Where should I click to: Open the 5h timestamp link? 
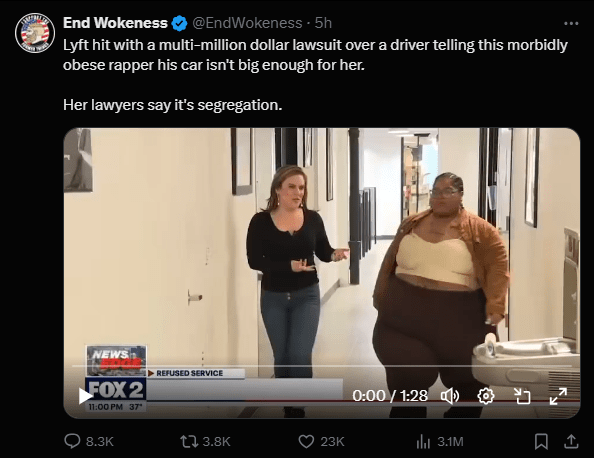pyautogui.click(x=323, y=23)
